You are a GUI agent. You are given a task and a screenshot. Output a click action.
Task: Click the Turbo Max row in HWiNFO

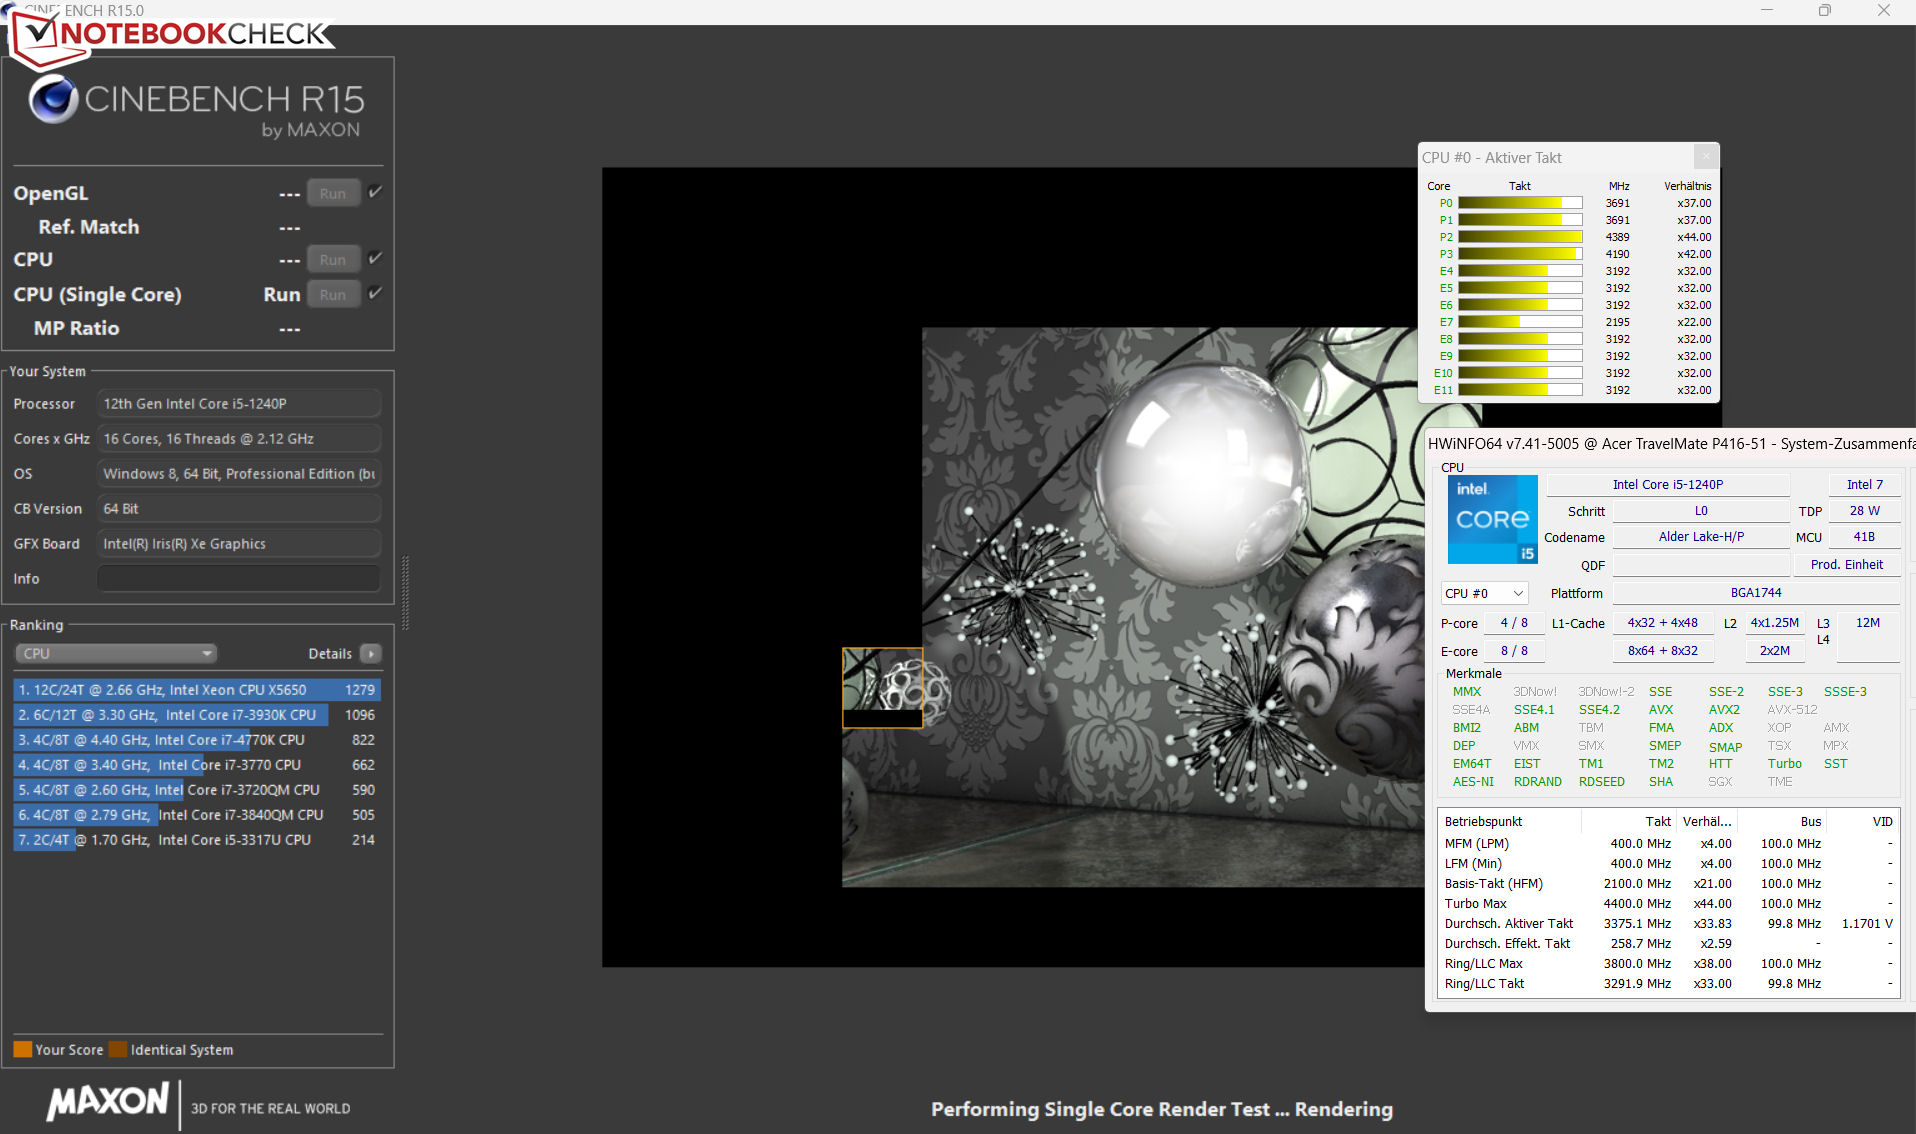(x=1668, y=904)
